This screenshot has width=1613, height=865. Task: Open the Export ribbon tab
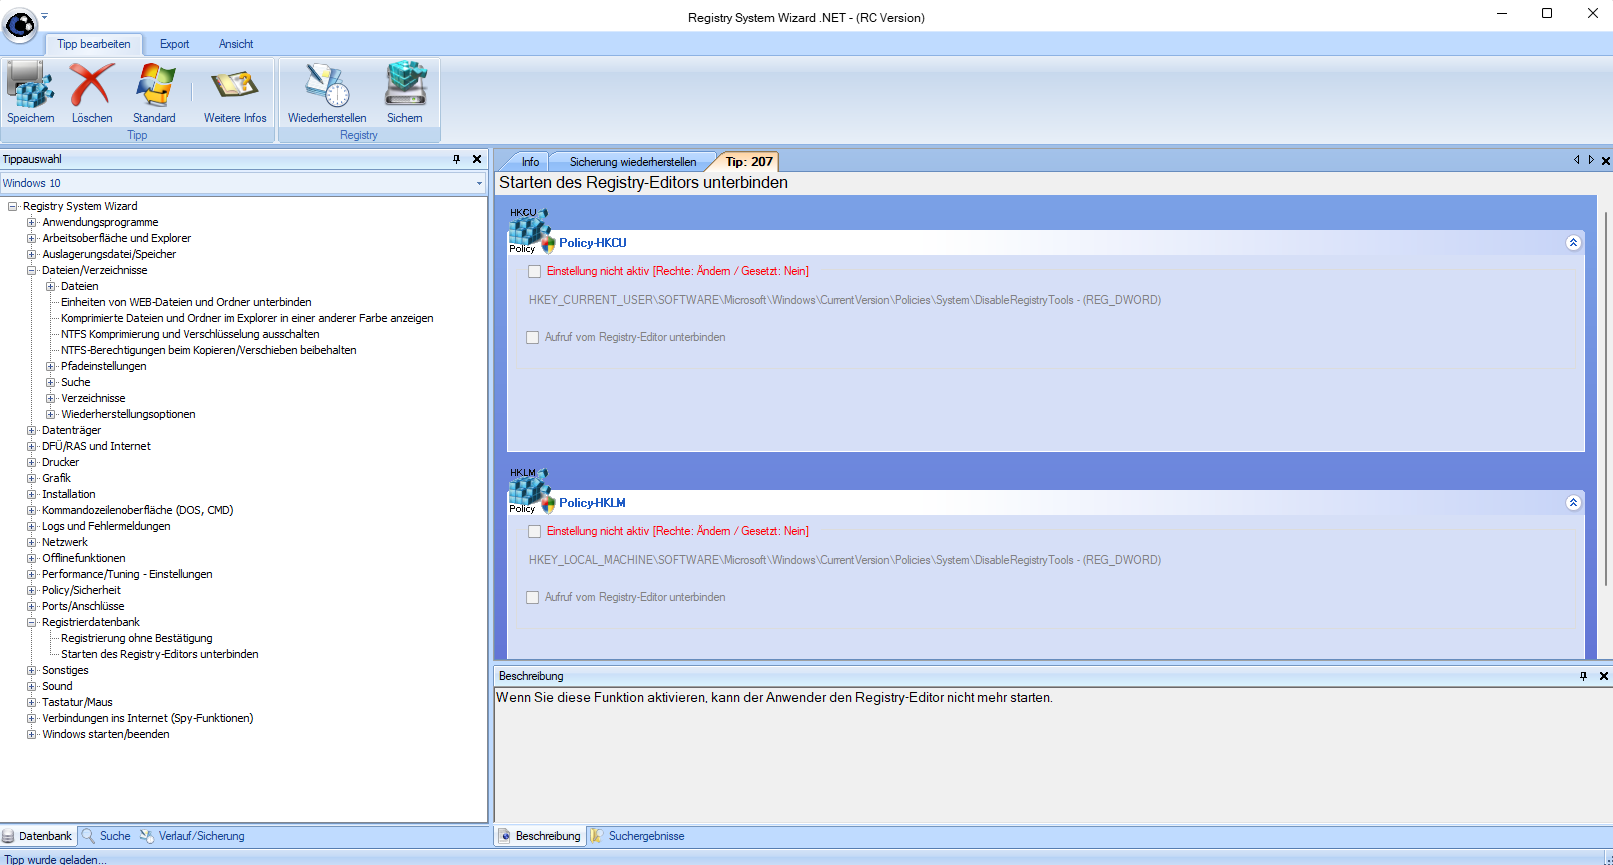click(174, 44)
